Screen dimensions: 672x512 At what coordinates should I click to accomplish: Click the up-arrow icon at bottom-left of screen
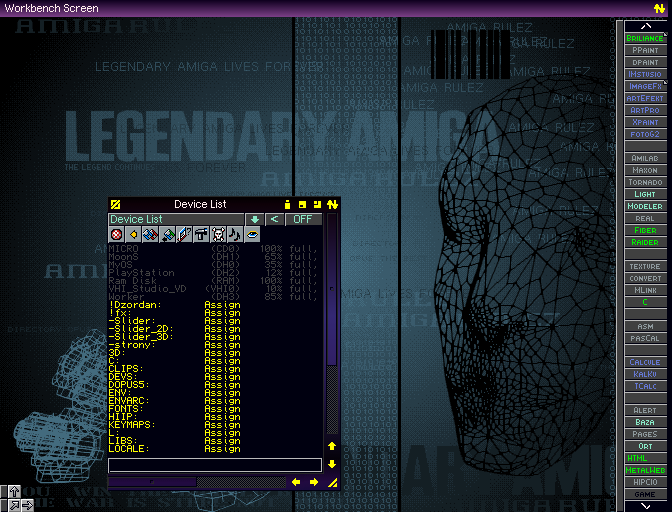point(14,491)
